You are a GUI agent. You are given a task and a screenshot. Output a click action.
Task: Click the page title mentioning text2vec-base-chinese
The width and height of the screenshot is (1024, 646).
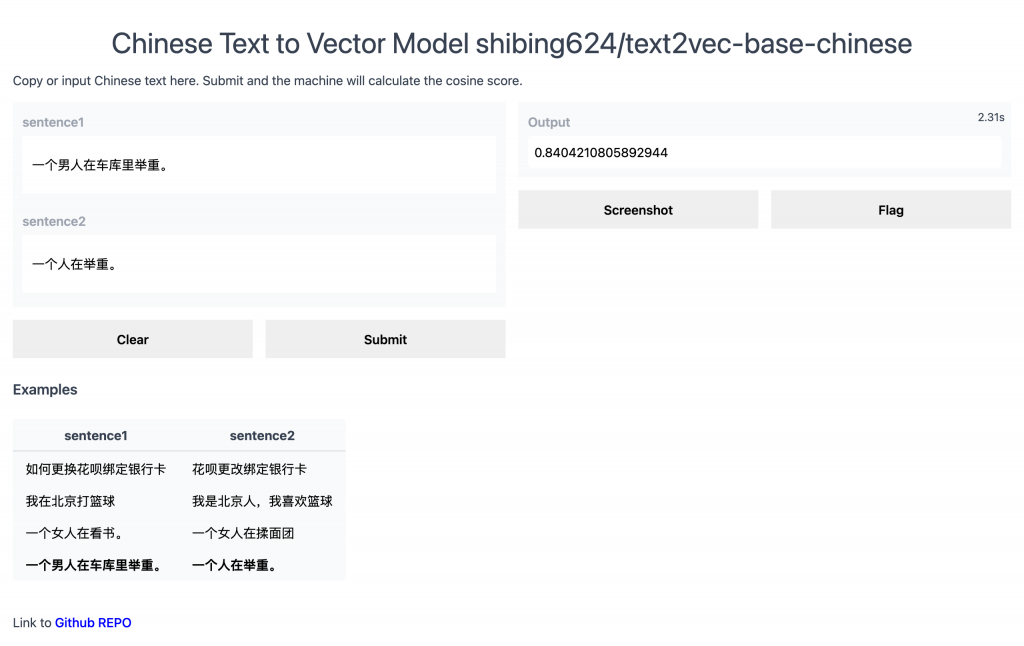click(511, 44)
